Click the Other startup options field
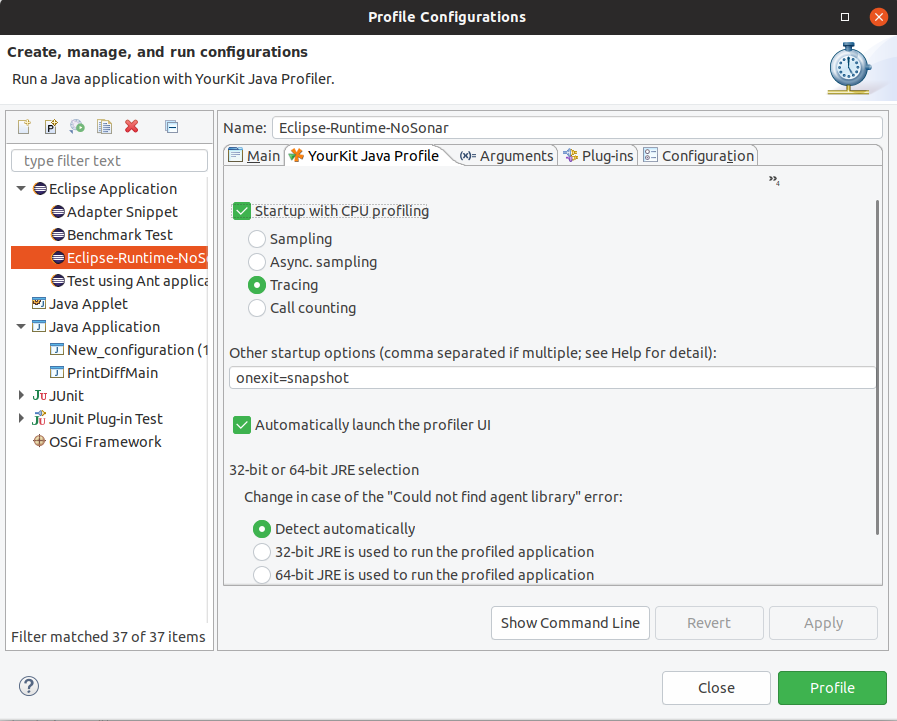The height and width of the screenshot is (721, 897). pos(553,378)
